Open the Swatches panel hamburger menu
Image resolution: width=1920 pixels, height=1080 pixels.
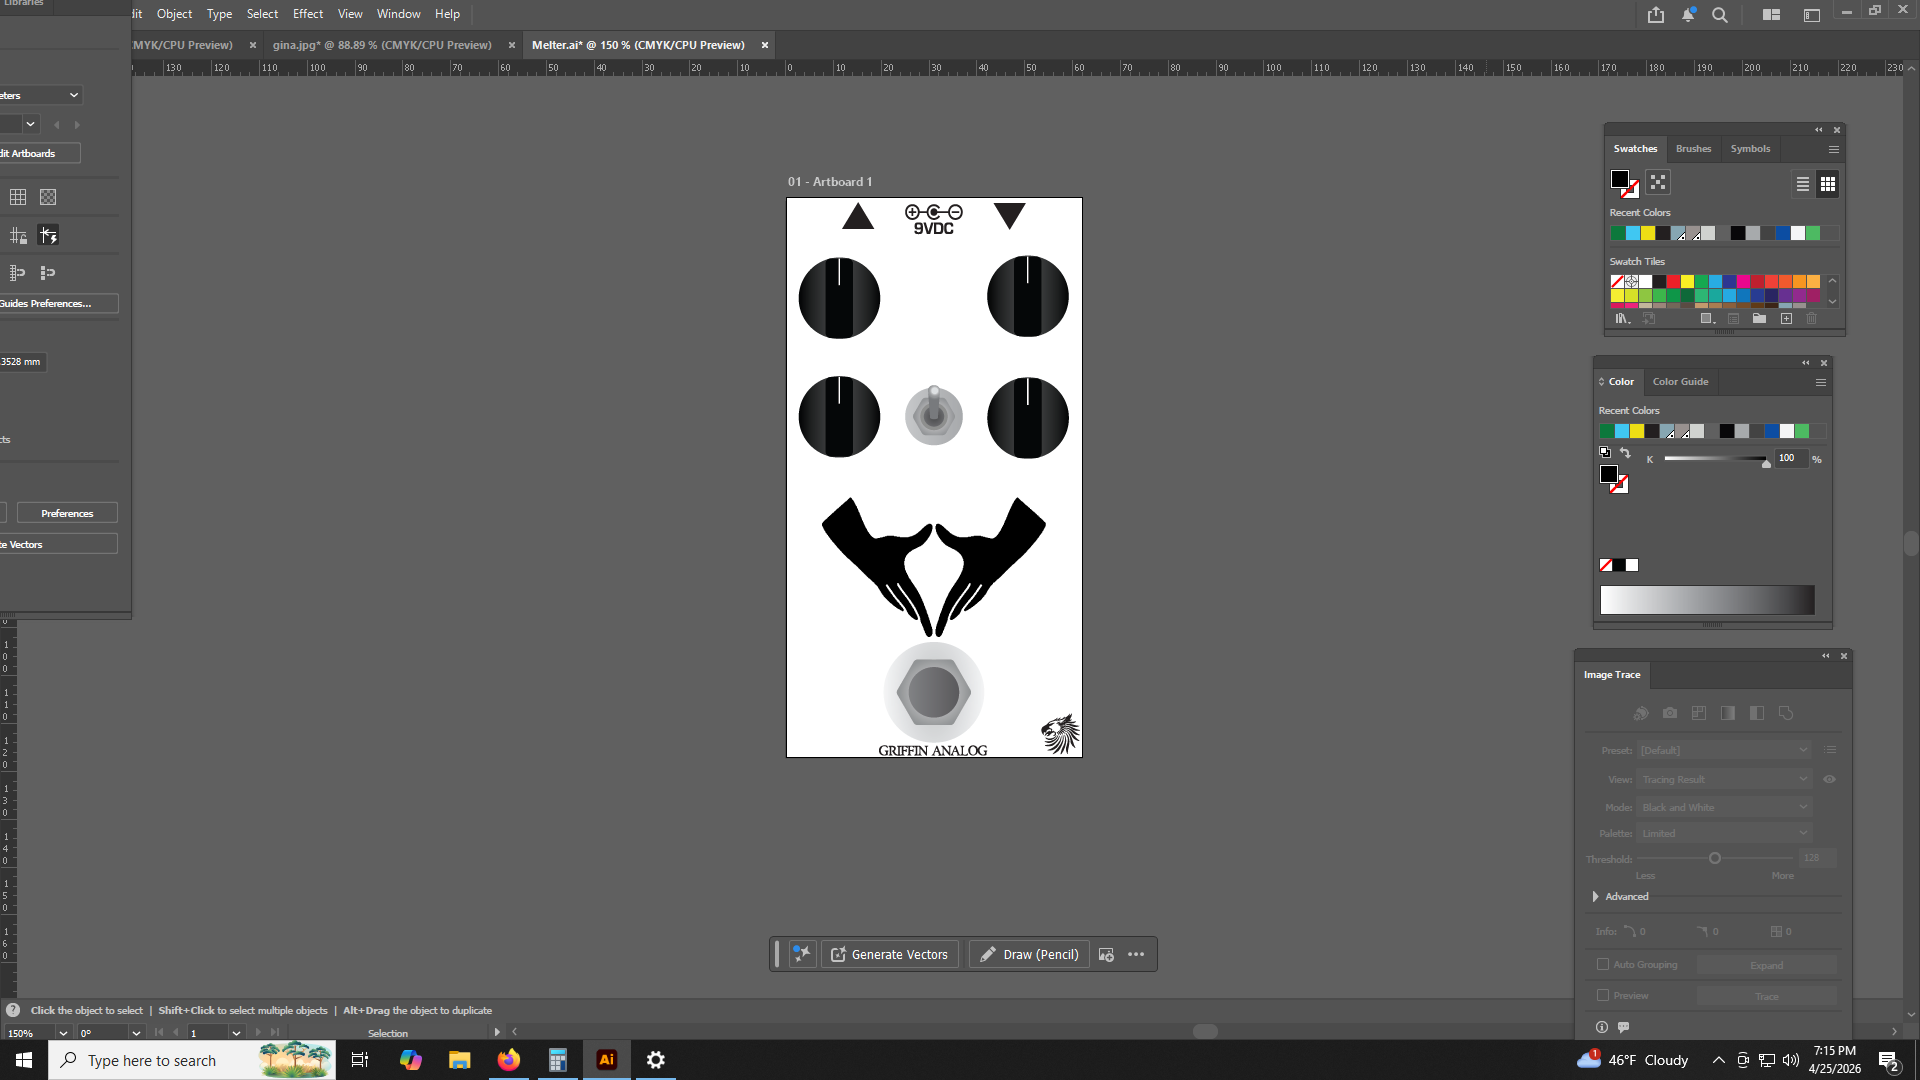pyautogui.click(x=1834, y=149)
